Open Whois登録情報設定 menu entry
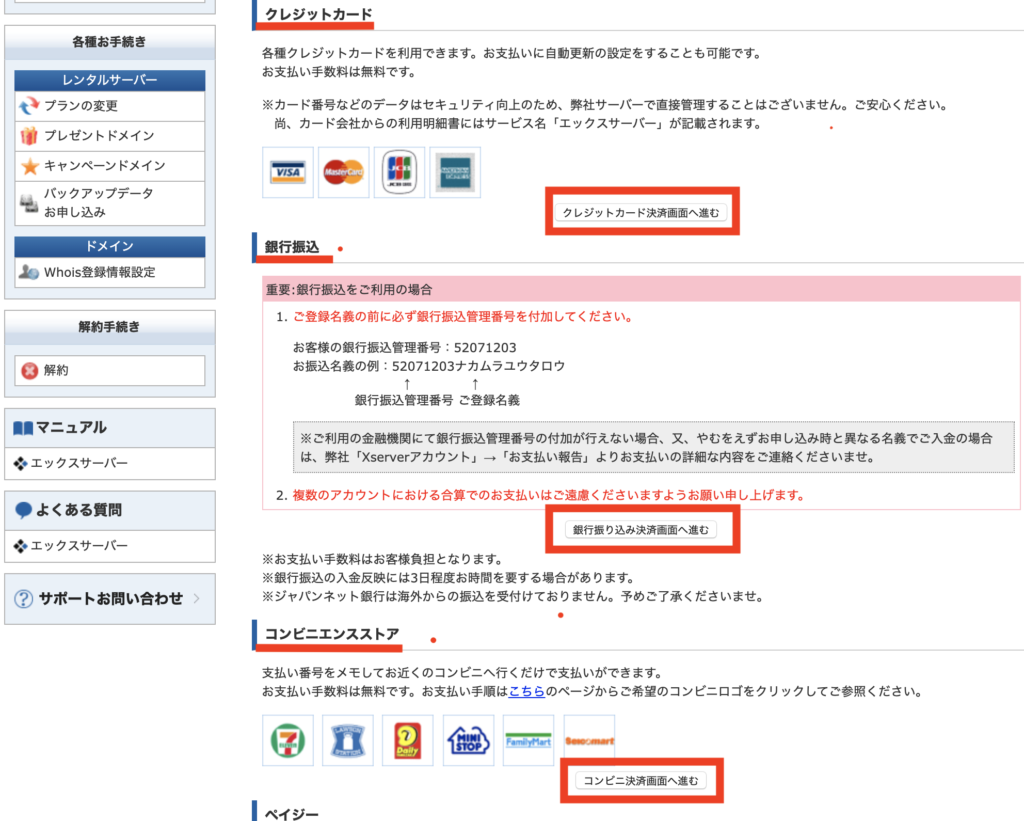 point(110,272)
